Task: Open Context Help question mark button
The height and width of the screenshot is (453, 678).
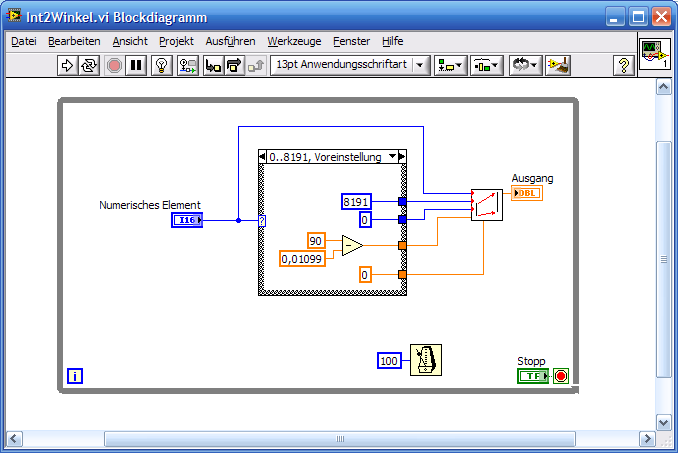Action: [624, 66]
